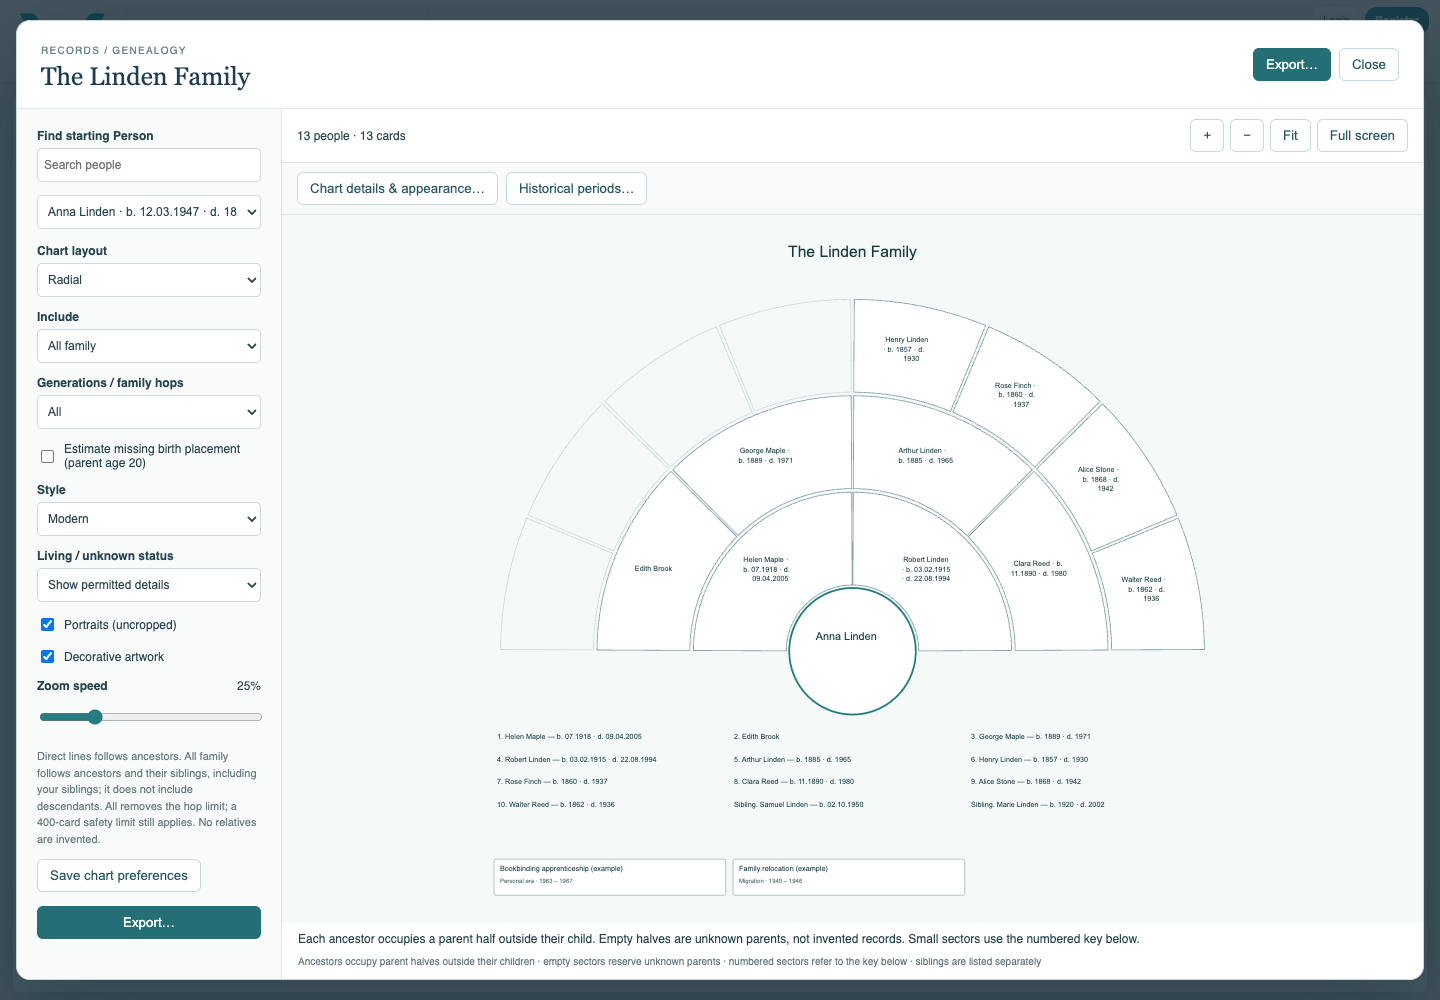Click key entry '10. Walter Reed'

(556, 804)
